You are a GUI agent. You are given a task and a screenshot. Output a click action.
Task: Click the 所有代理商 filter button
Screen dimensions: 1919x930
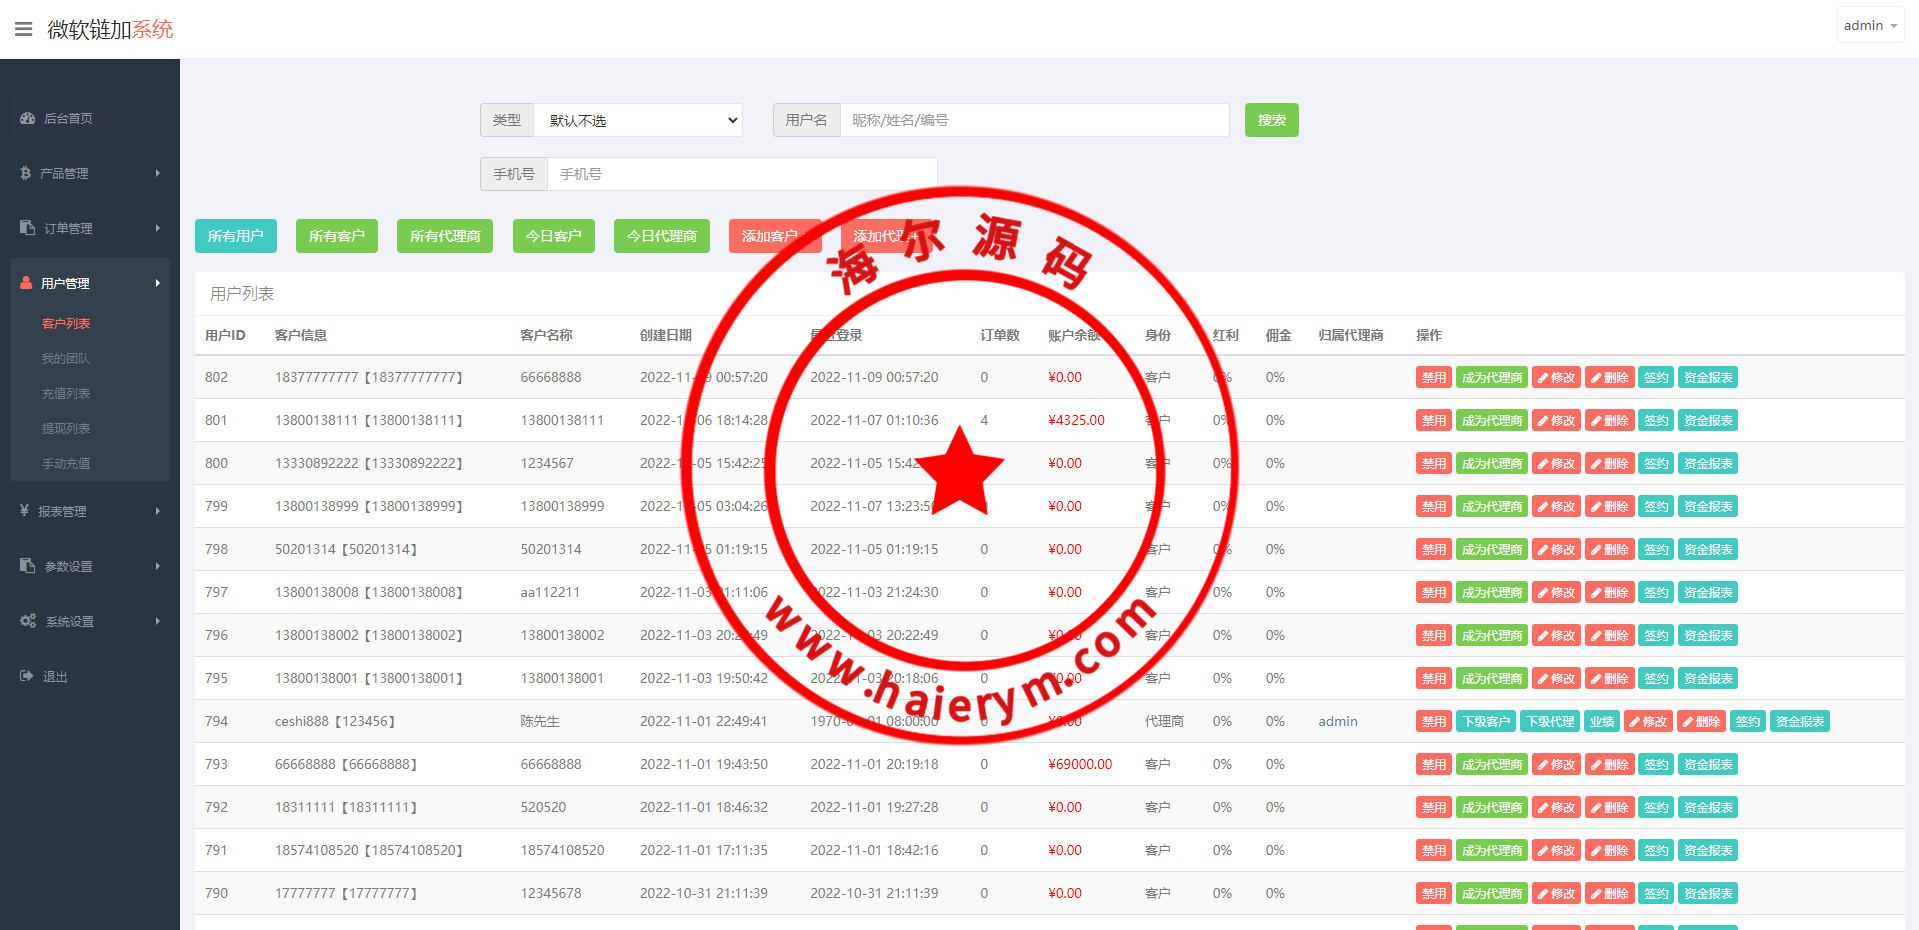(445, 236)
